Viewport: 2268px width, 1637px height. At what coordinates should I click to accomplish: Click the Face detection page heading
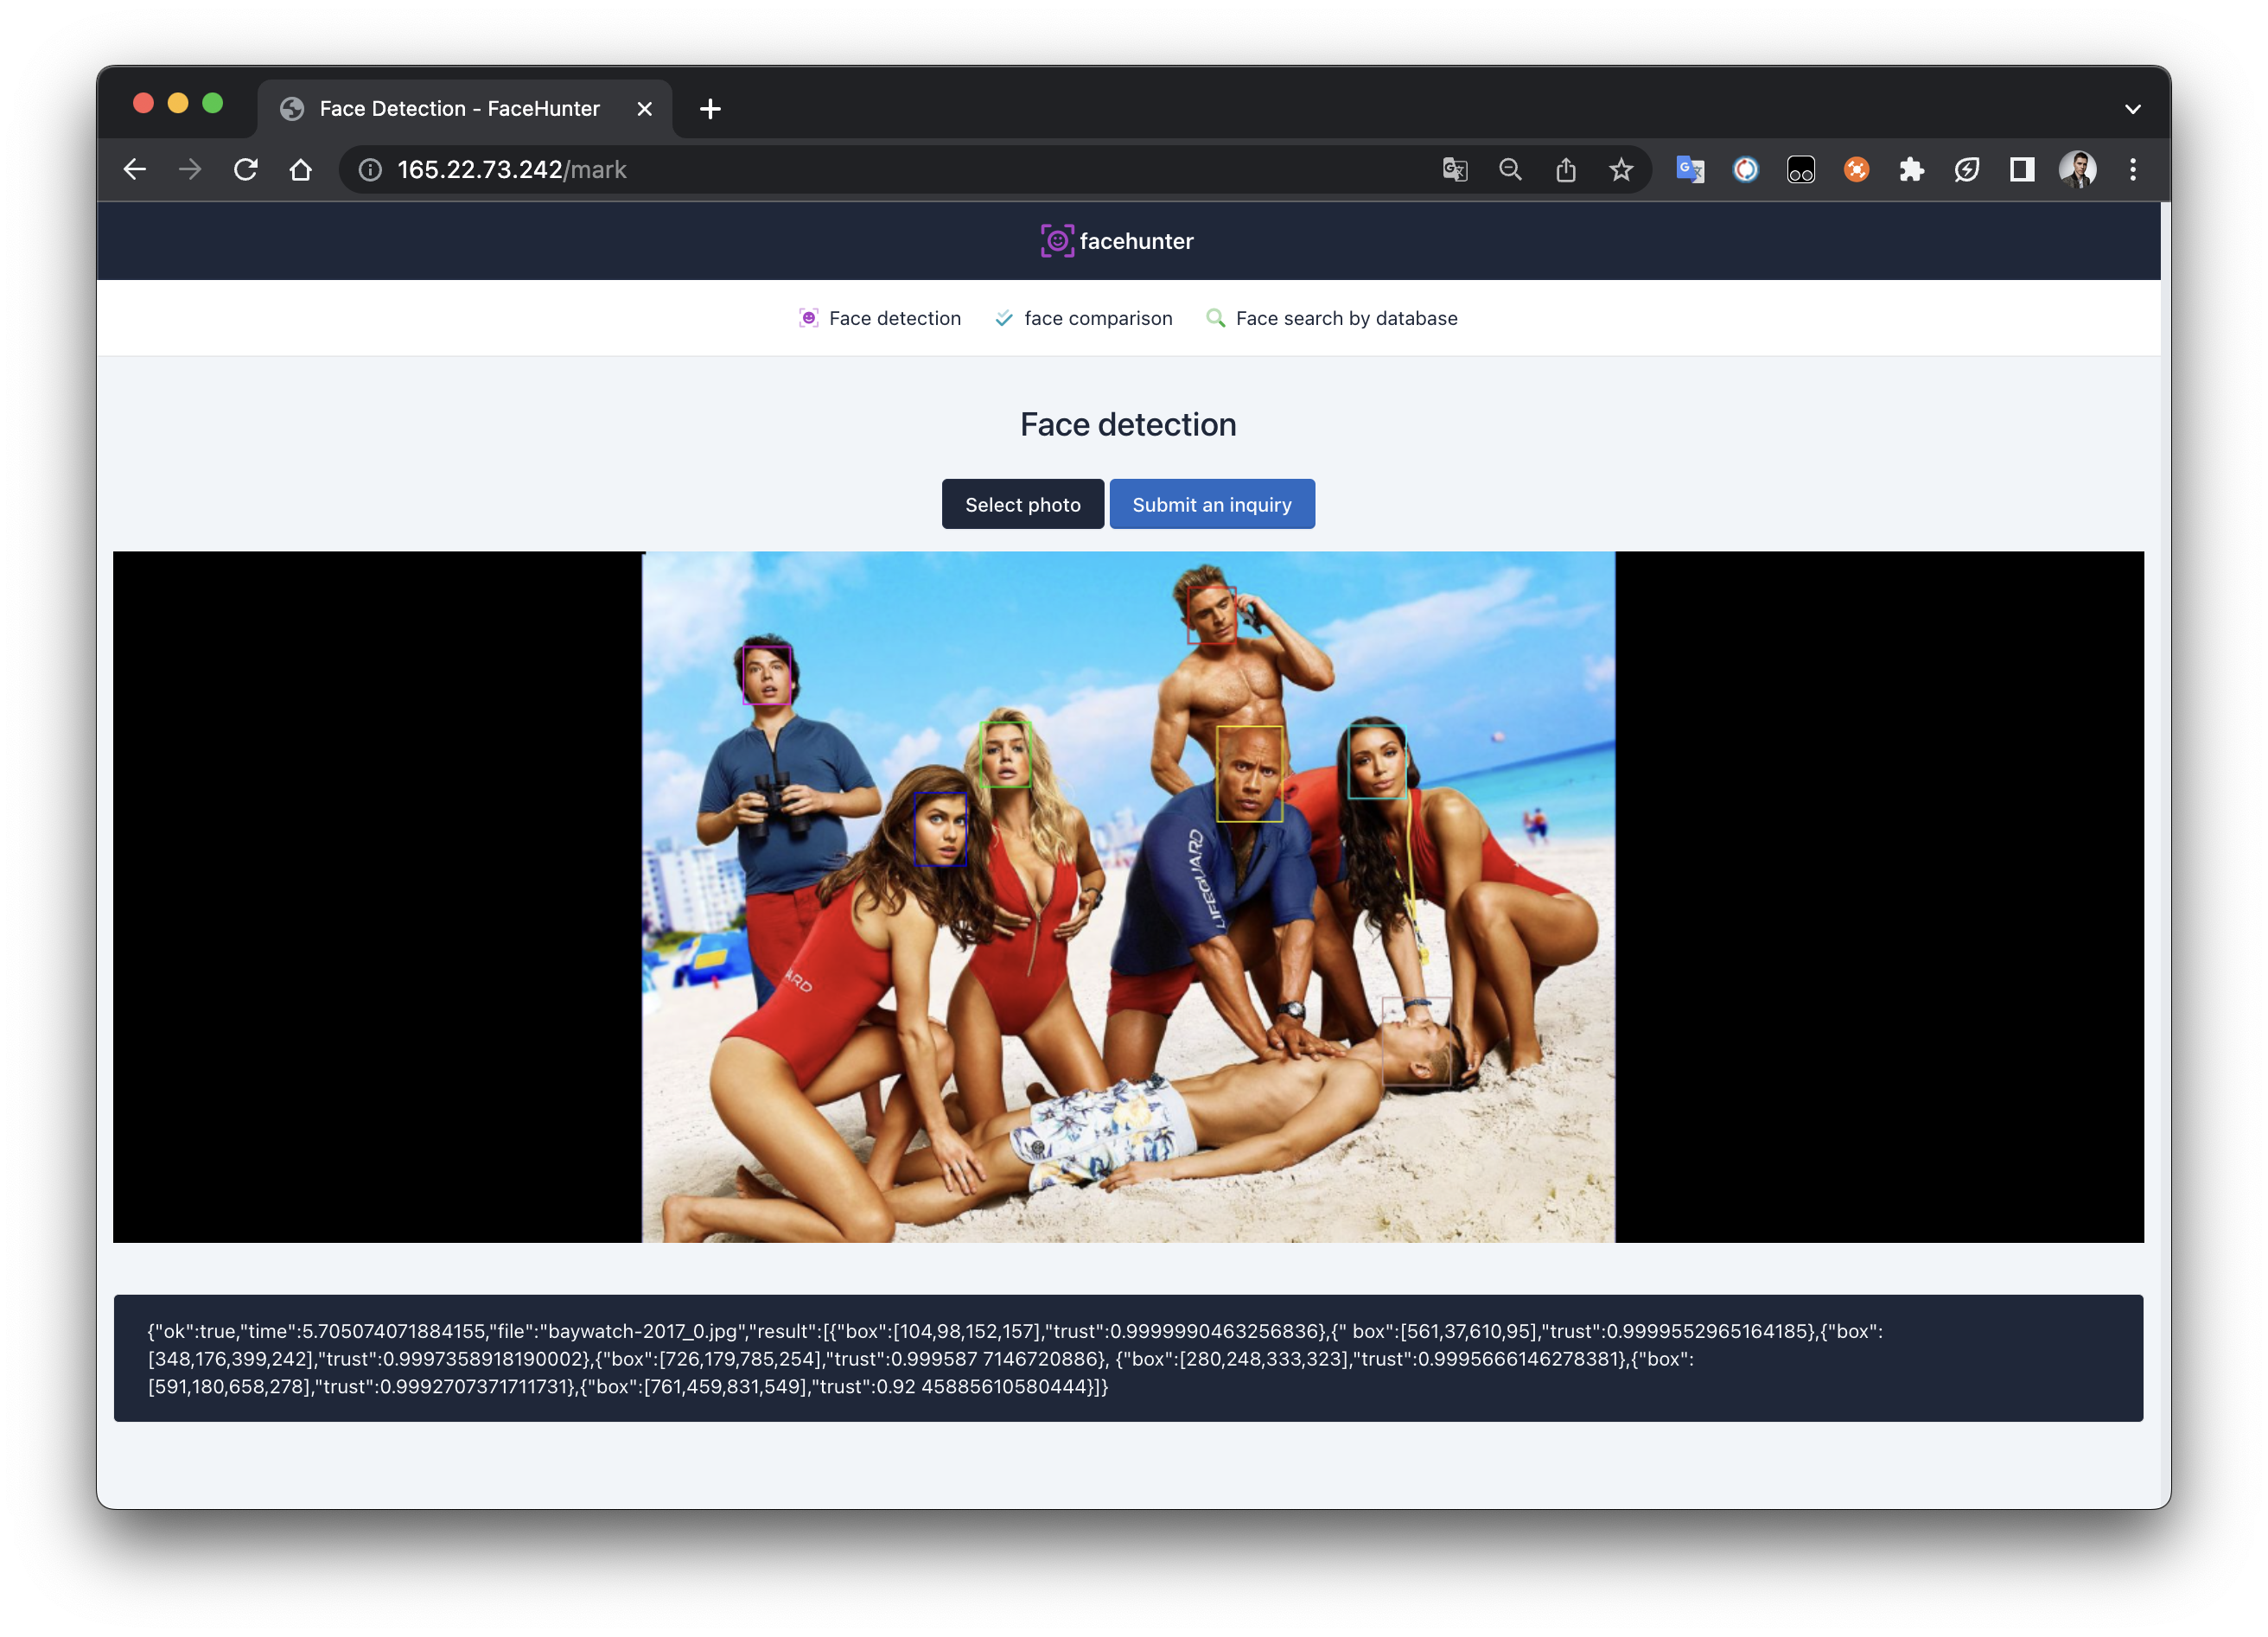click(1128, 425)
